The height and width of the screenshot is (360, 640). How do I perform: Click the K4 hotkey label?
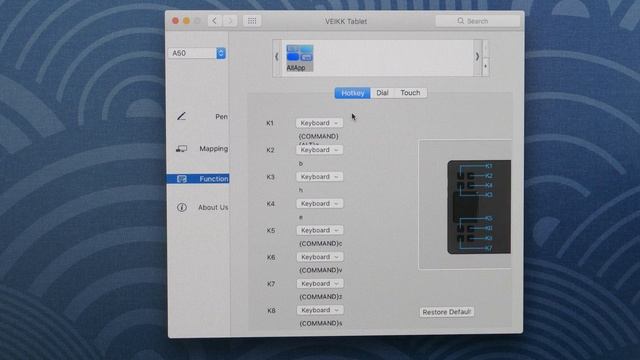(x=271, y=204)
